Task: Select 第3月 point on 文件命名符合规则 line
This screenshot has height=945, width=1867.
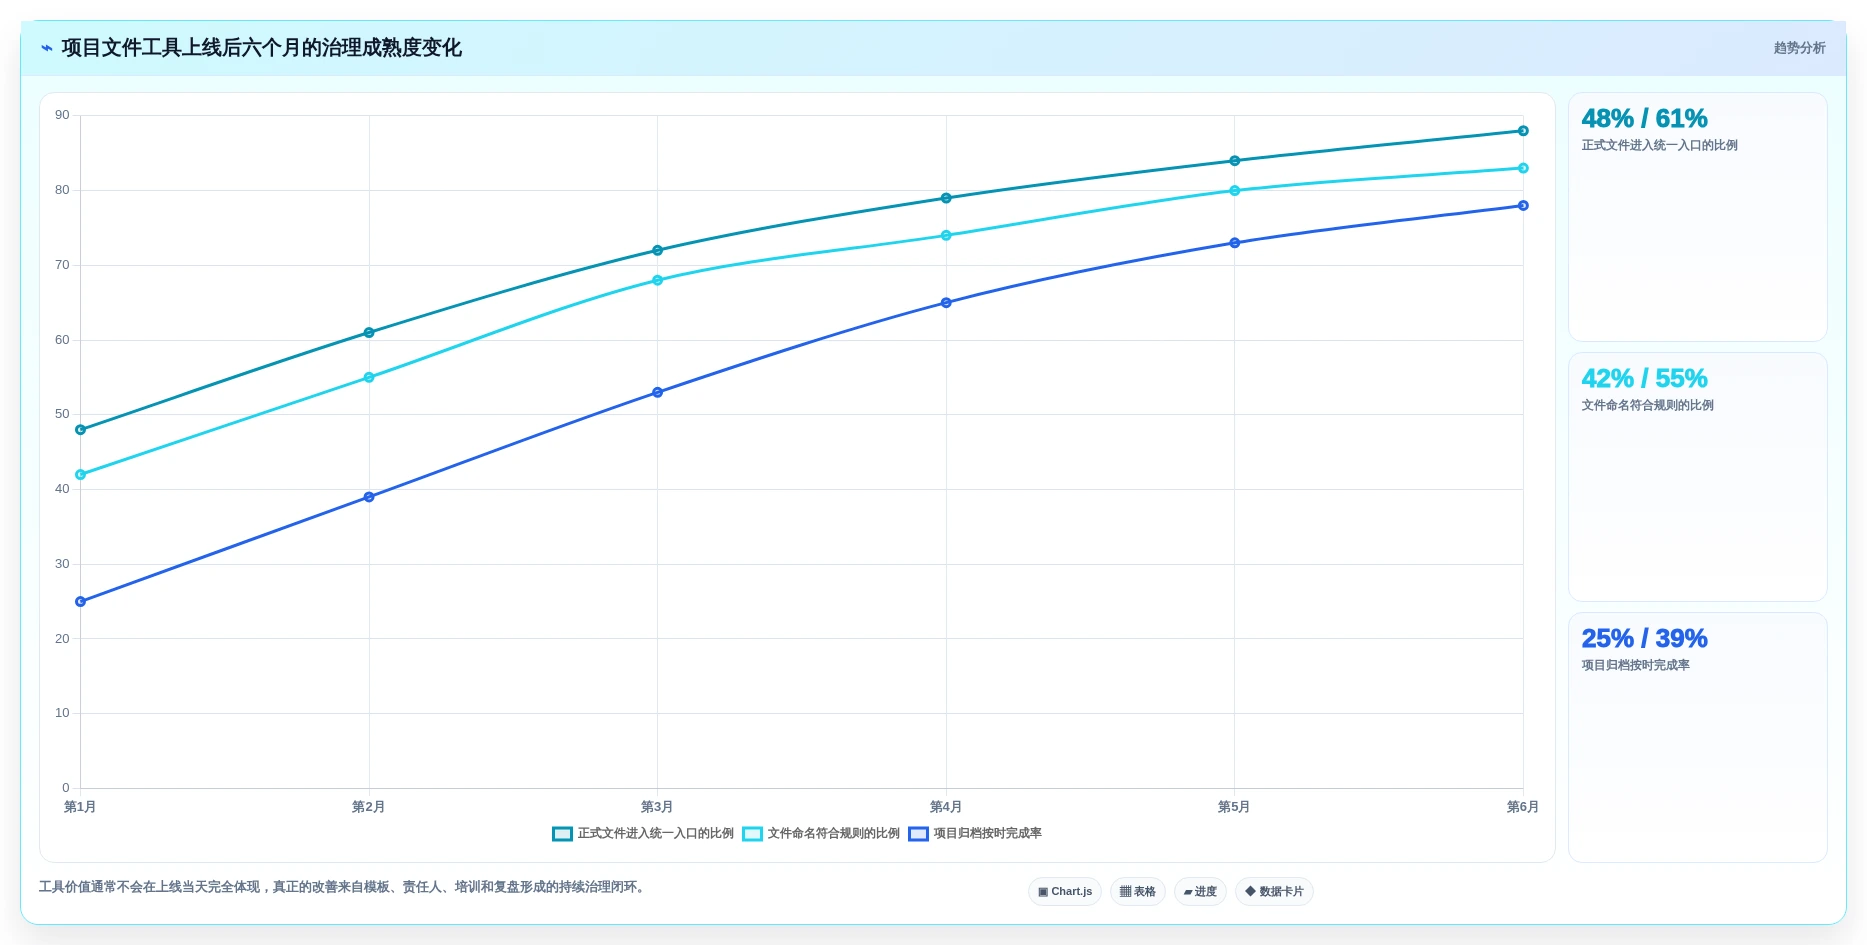Action: click(x=657, y=281)
